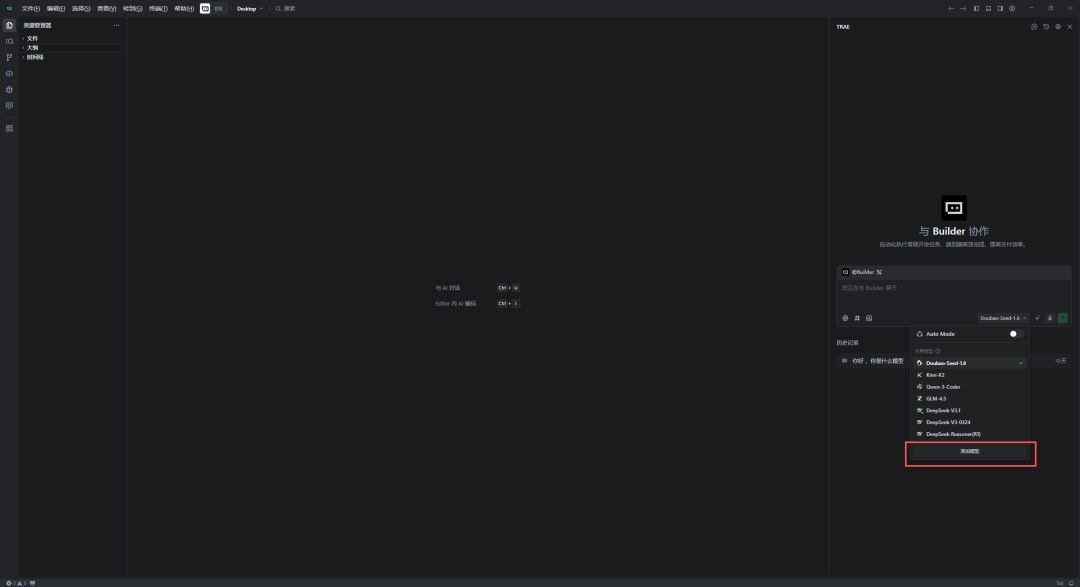Collapse the Doubao-Seed-1.6 model selector
Screen dimensions: 1080x587
pos(1003,318)
